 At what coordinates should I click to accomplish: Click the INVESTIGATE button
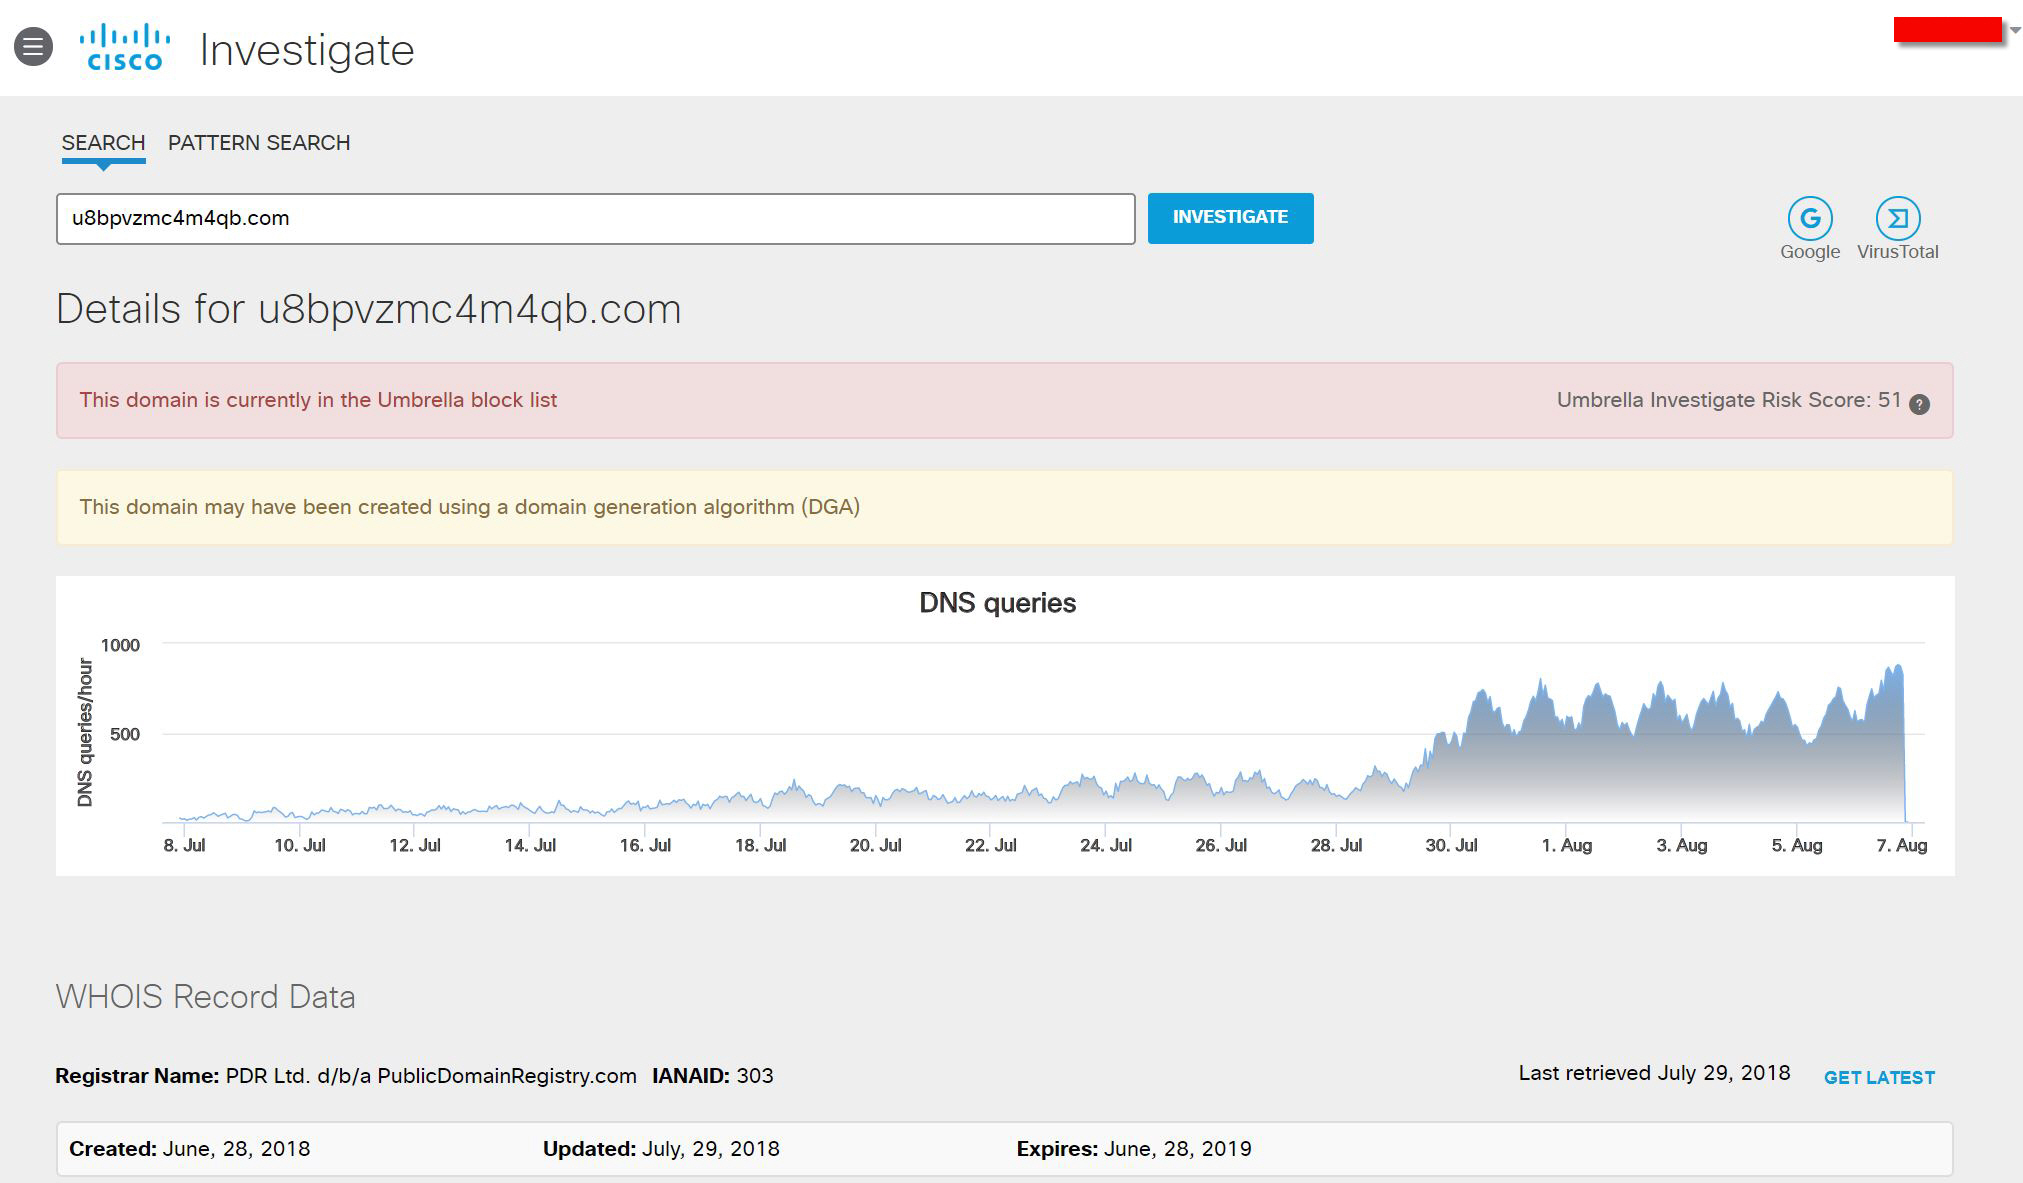point(1230,217)
